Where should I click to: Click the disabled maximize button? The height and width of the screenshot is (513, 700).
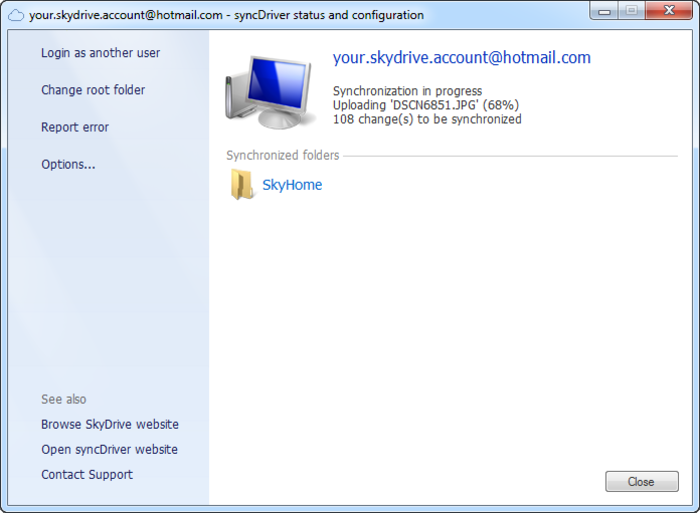coord(631,11)
